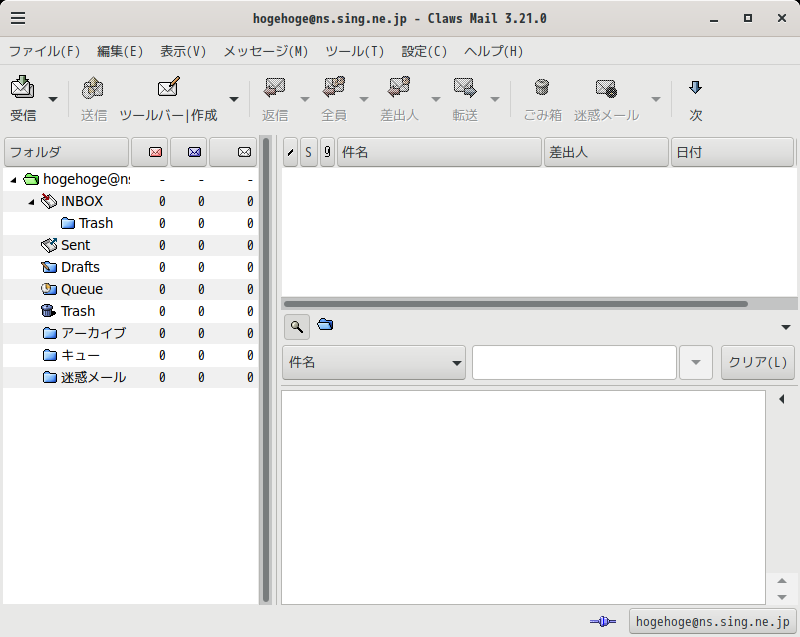Viewport: 800px width, 637px height.
Task: Open the dropdown arrow next to compose 作成
Action: 234,99
